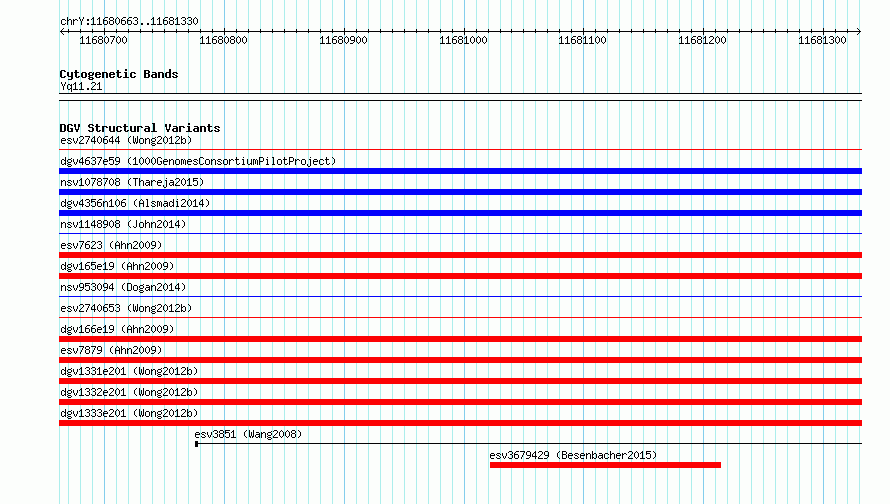The height and width of the screenshot is (504, 890).
Task: Click thin red line under esv2740644
Action: click(460, 150)
